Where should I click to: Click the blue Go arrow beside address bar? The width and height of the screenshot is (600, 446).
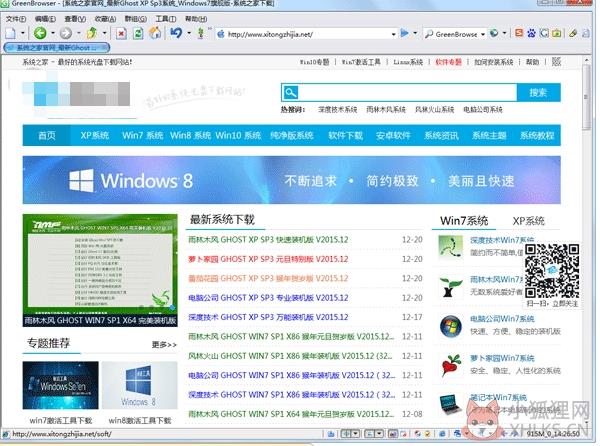(404, 33)
